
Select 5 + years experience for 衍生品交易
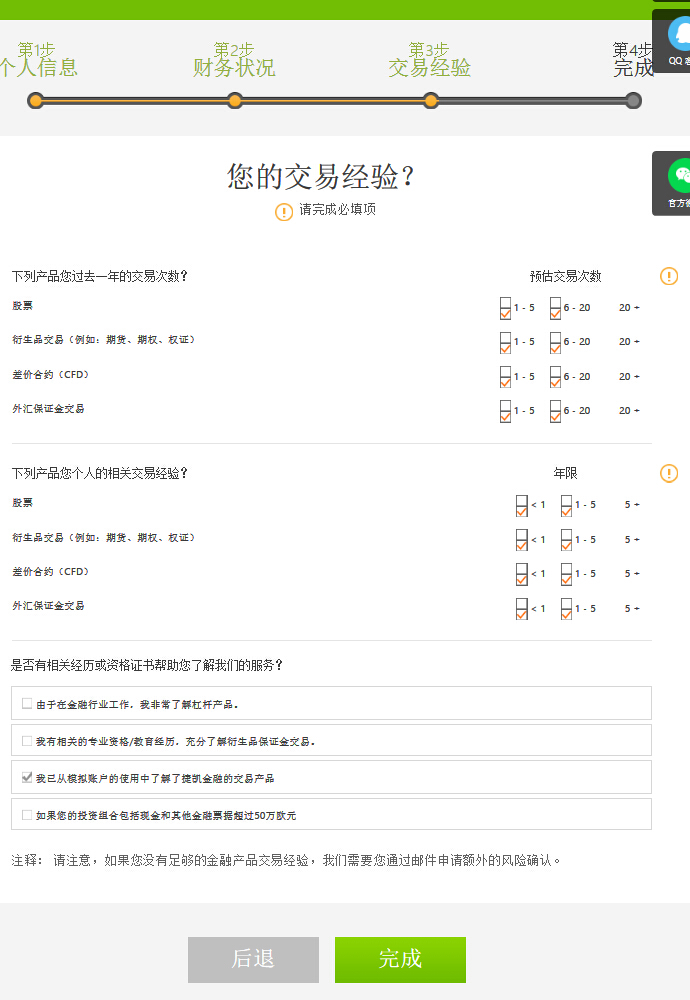(x=632, y=540)
